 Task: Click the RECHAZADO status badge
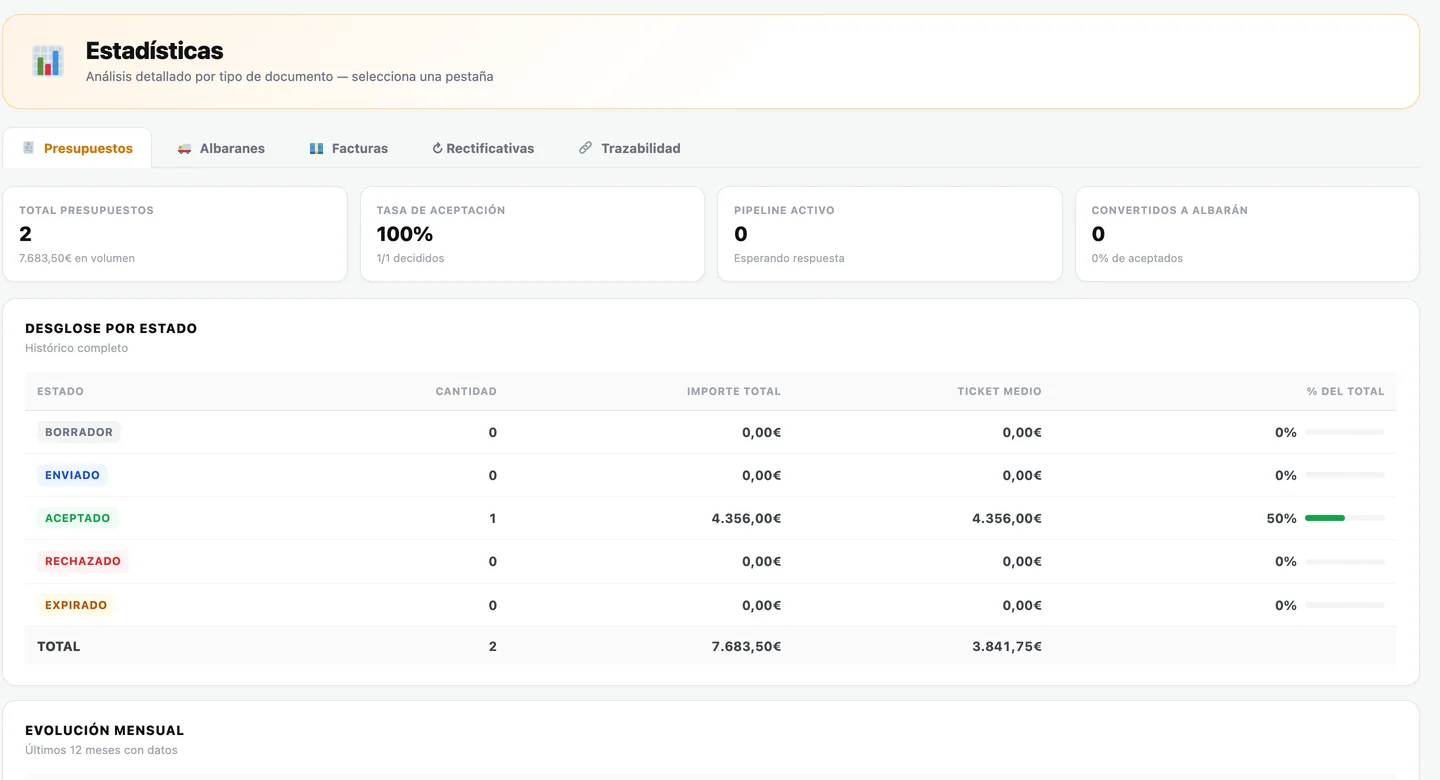point(83,561)
